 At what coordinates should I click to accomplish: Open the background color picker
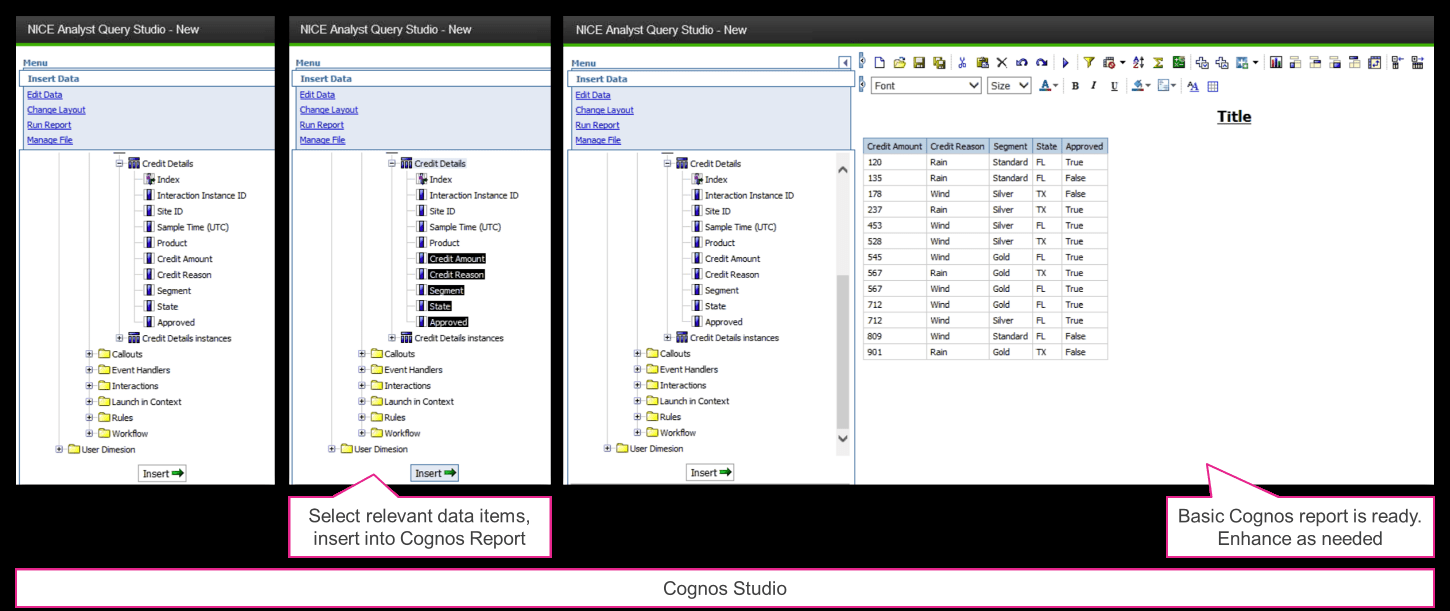click(1141, 86)
